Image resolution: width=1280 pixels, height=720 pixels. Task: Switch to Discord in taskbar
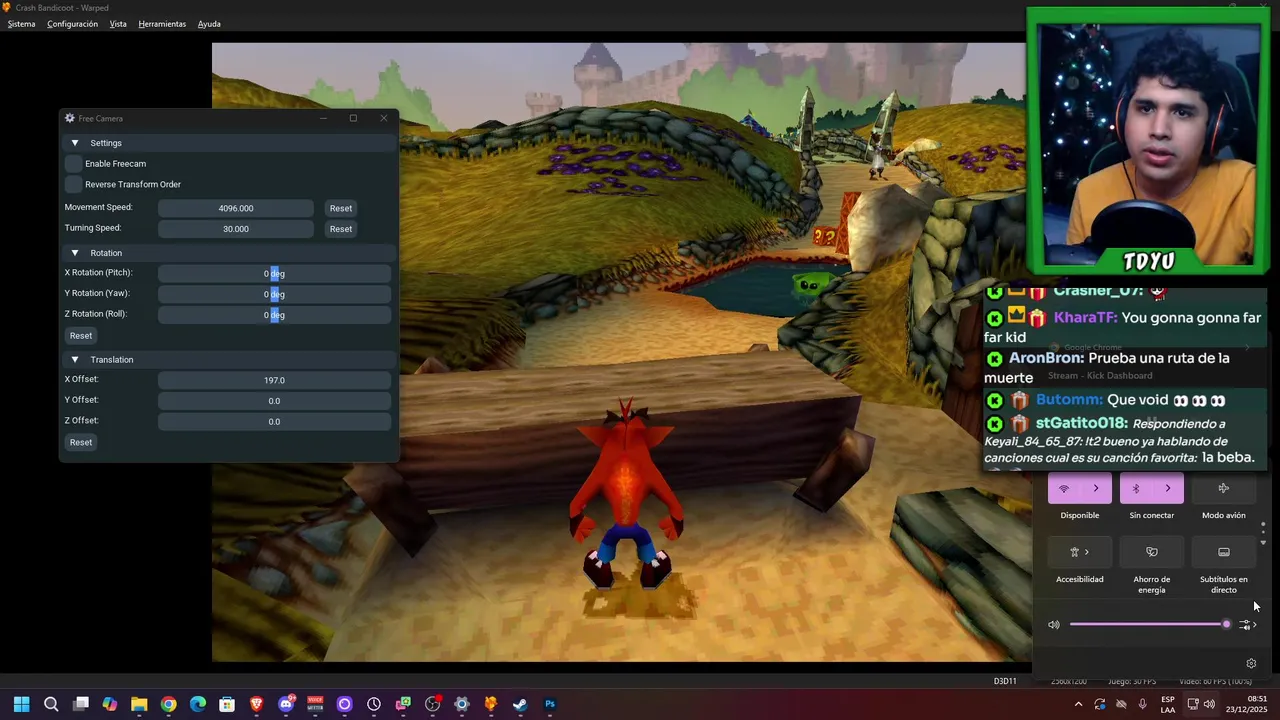point(286,704)
